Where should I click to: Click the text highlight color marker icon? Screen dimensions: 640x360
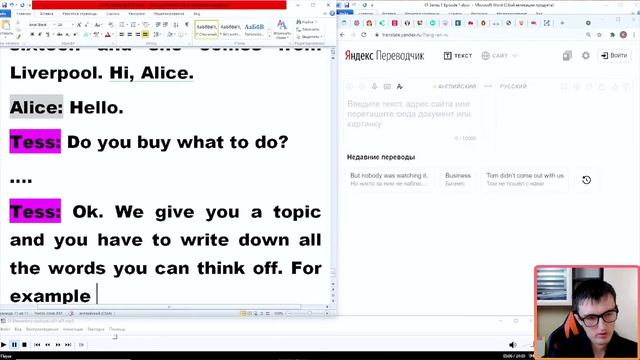coord(96,35)
